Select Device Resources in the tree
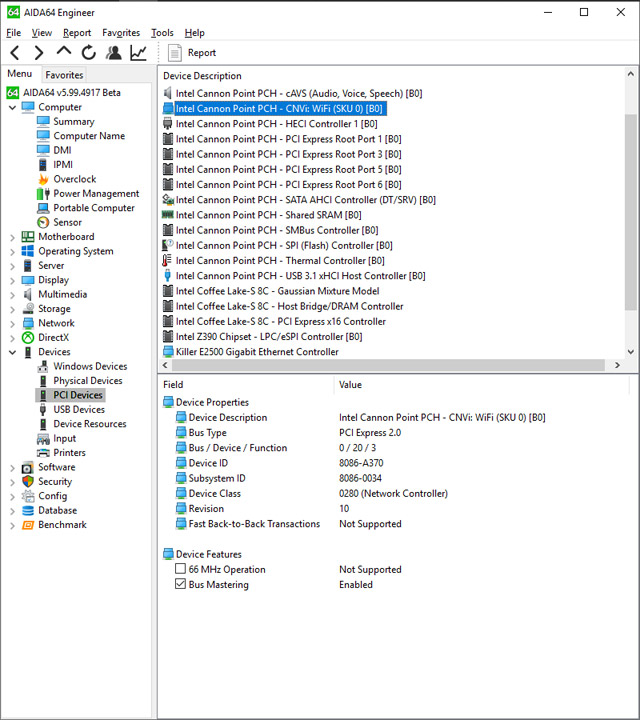The image size is (640, 720). click(90, 424)
